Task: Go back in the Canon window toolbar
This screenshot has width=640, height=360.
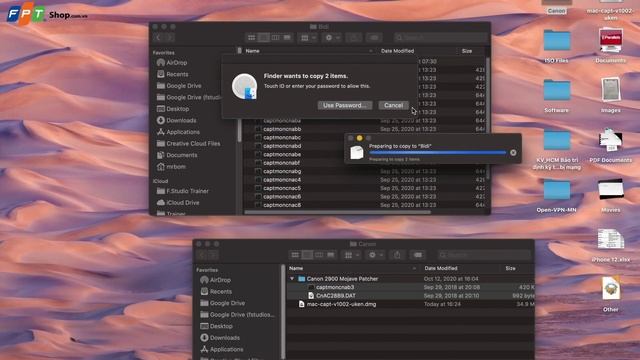Action: point(202,255)
